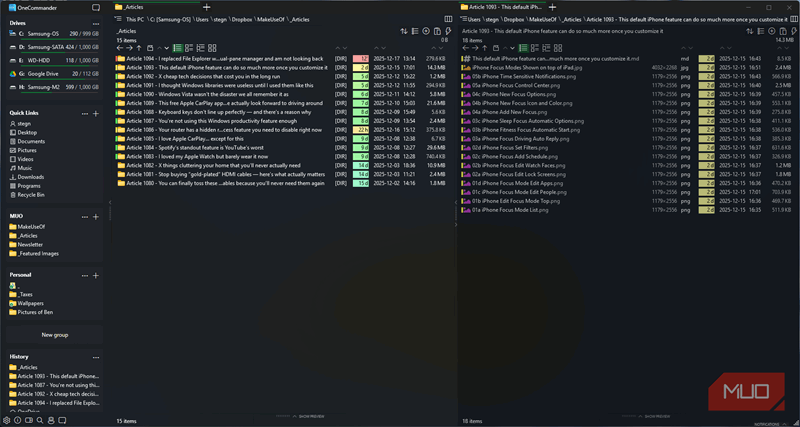Switch right pane to third detailed view mode
This screenshot has width=800, height=427.
(x=546, y=48)
